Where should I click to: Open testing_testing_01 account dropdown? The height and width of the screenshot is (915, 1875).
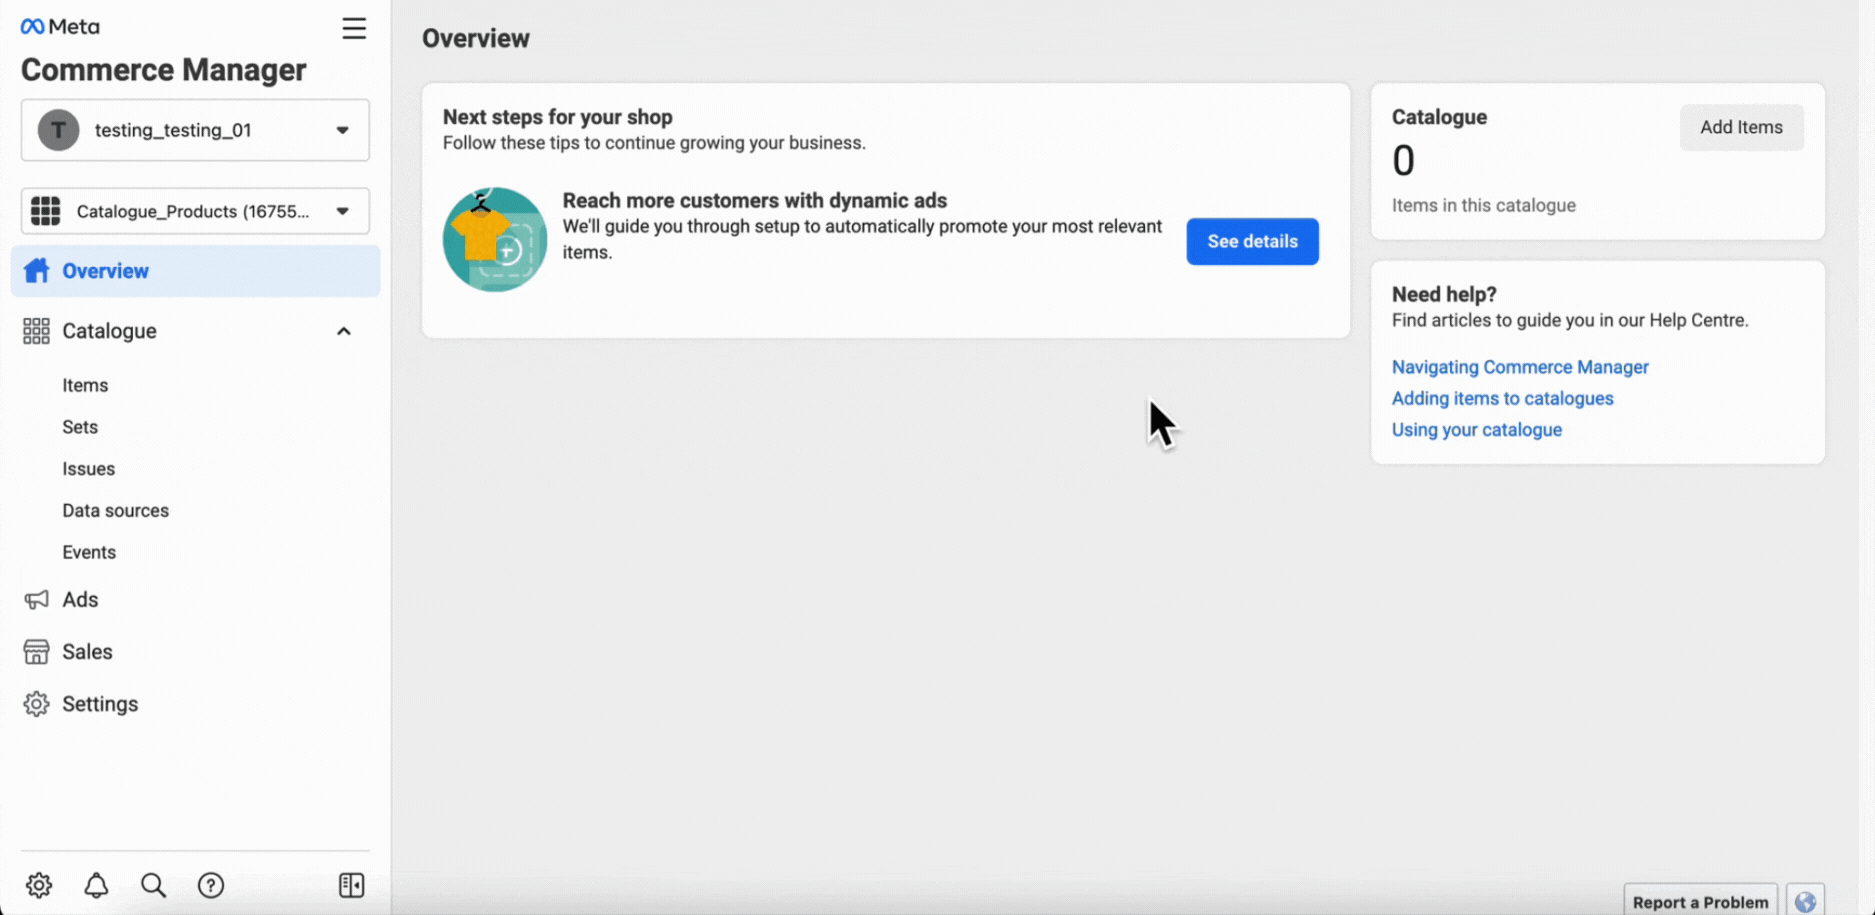(x=195, y=130)
